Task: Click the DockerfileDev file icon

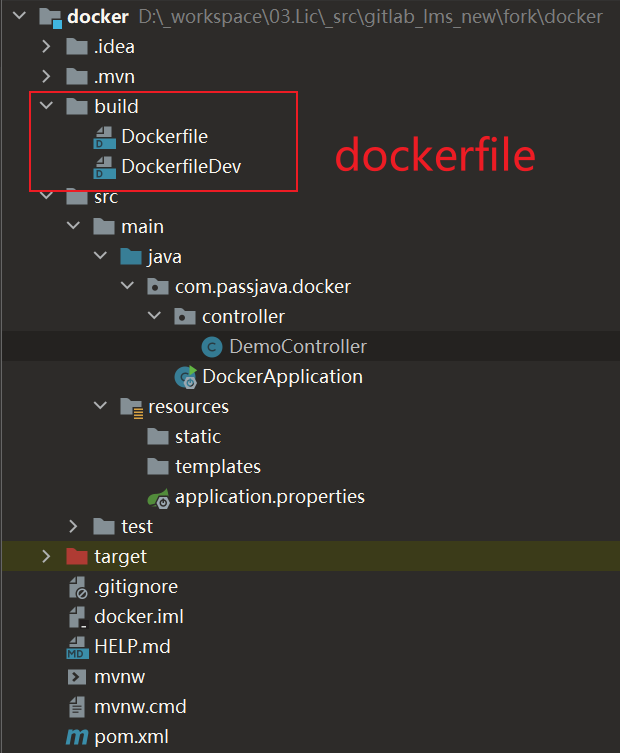Action: (x=104, y=167)
